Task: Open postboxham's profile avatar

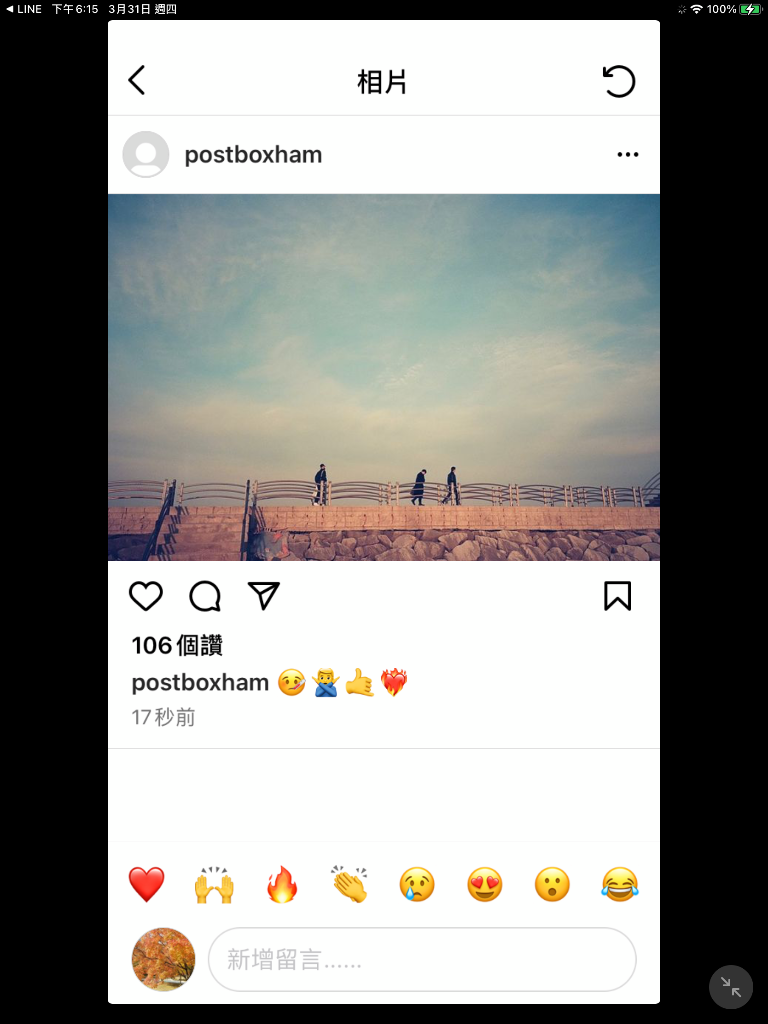Action: point(146,154)
